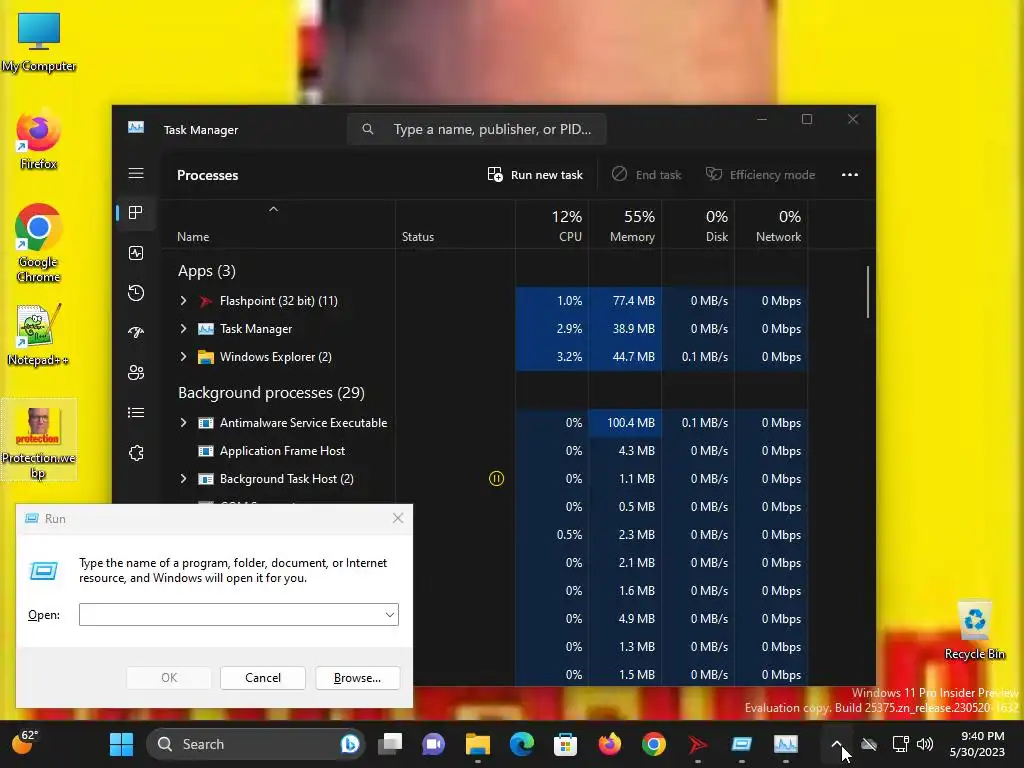Open the Details page icon
1024x768 pixels.
136,412
